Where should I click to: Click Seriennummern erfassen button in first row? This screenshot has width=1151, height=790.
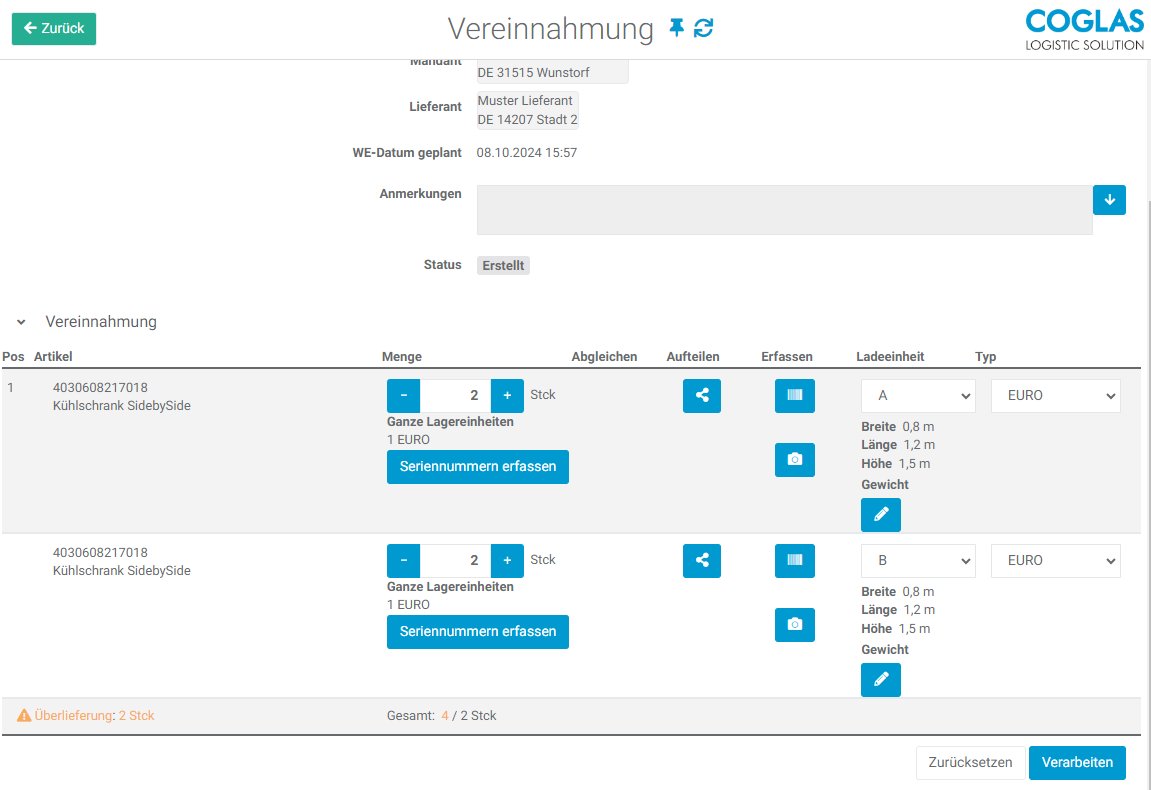[x=478, y=467]
